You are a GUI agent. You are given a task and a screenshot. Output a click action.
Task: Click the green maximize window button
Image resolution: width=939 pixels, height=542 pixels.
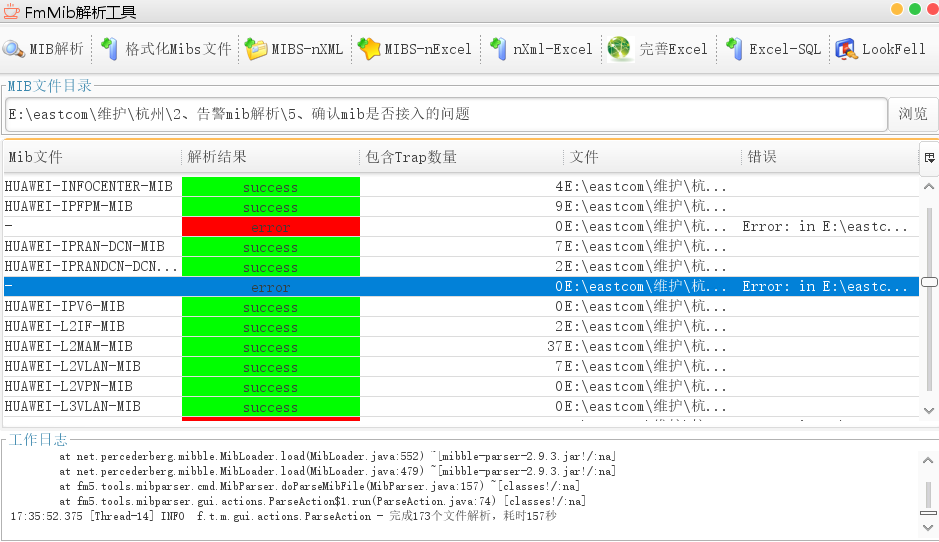[x=915, y=9]
